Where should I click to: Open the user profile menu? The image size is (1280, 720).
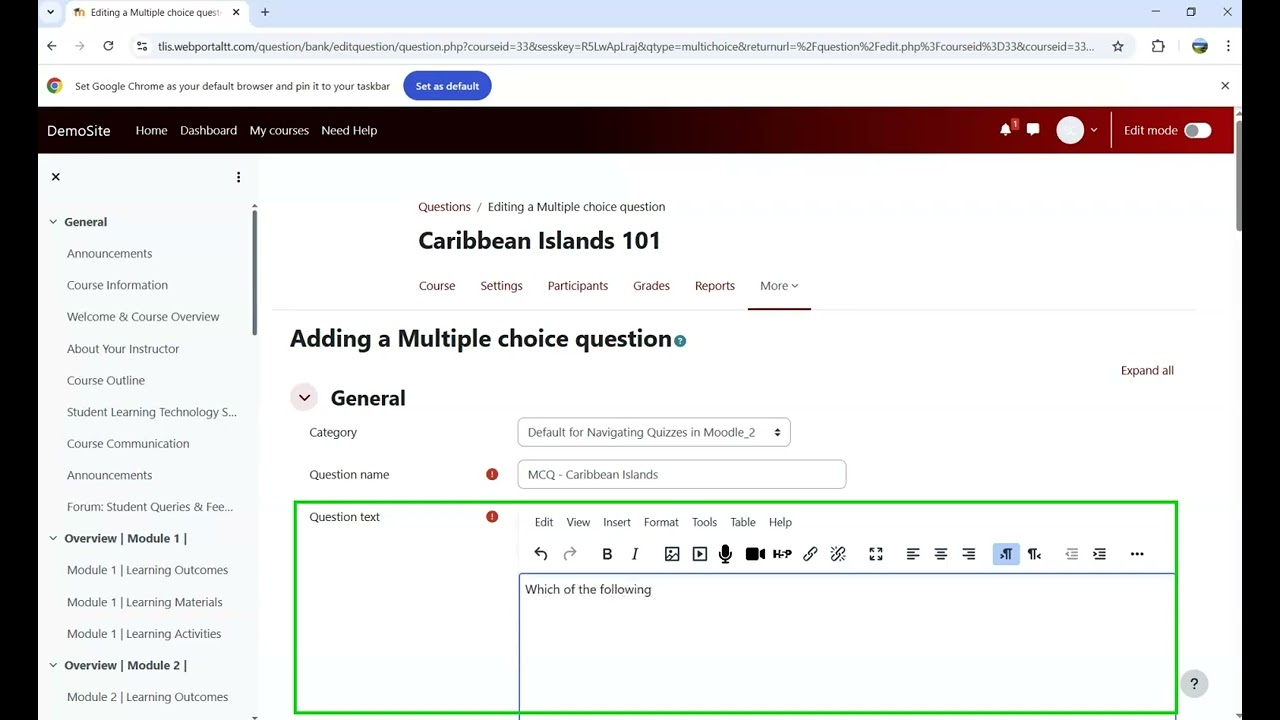(1078, 130)
